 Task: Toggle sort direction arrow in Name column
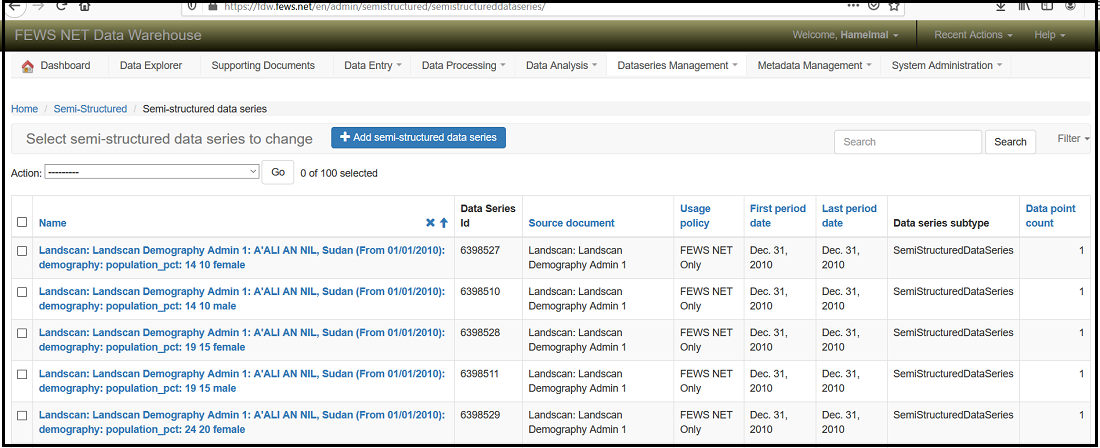(444, 223)
